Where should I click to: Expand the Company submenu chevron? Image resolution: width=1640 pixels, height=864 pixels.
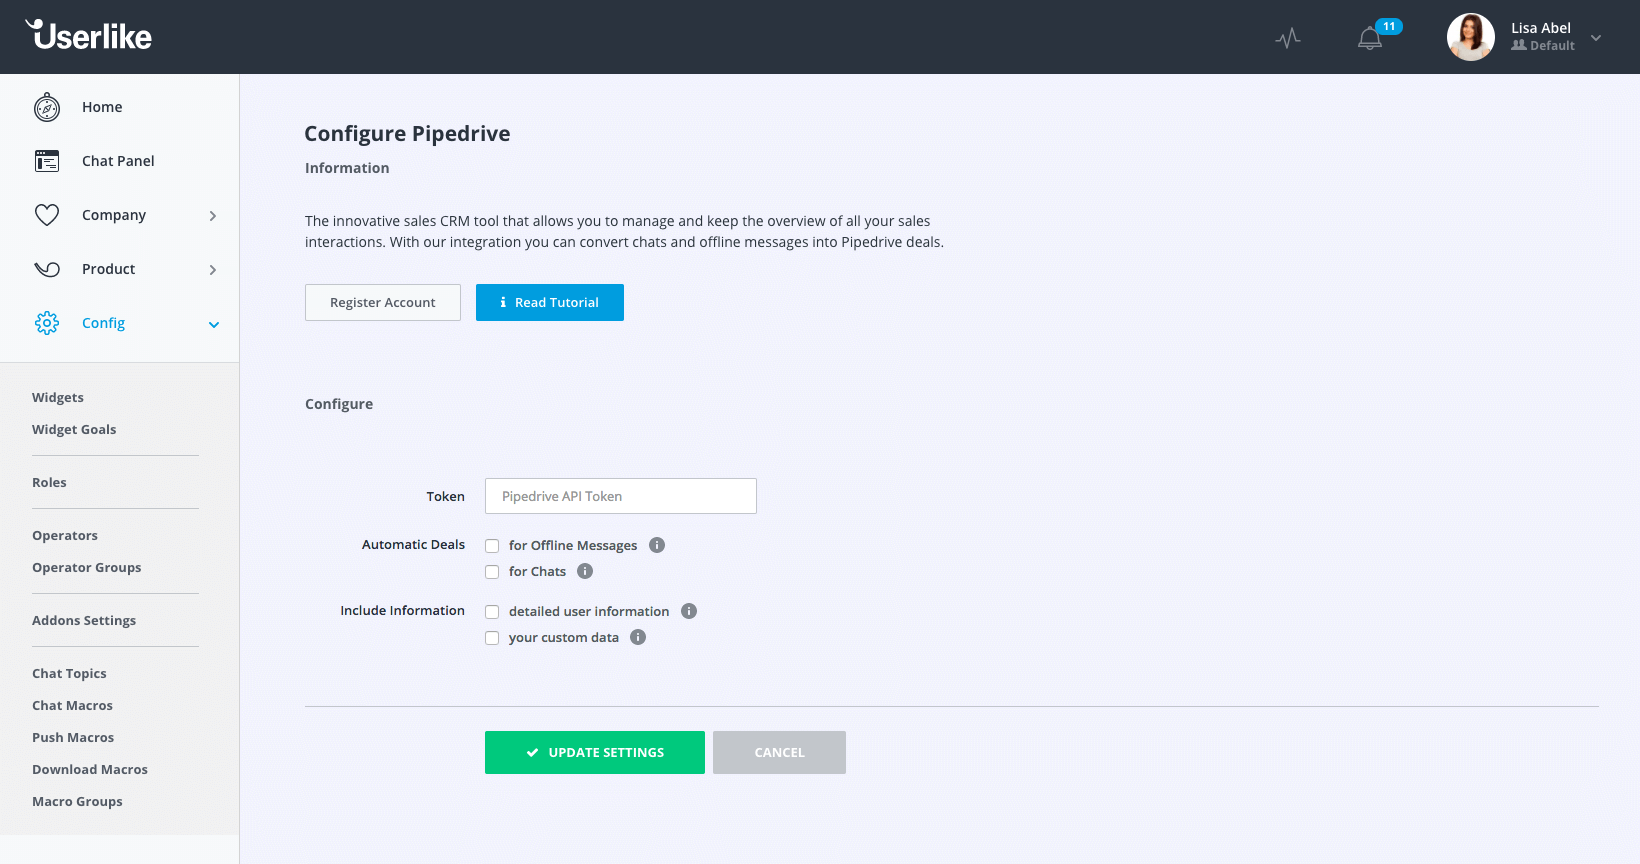213,216
